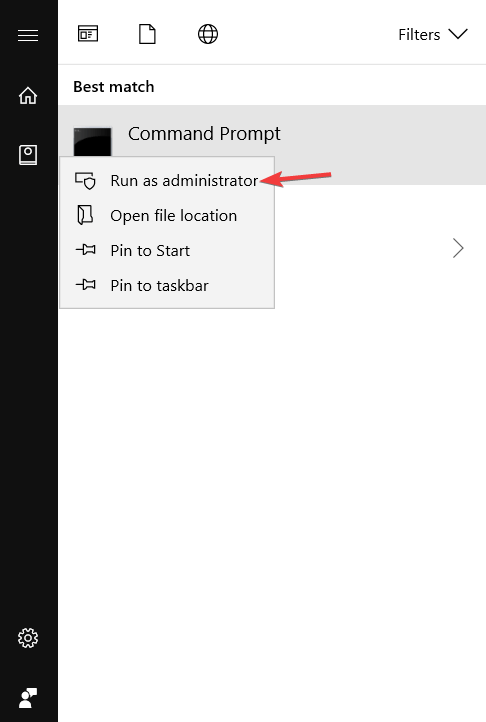Viewport: 486px width, 722px height.
Task: Expand the hamburger menu in the sidebar
Action: (x=28, y=35)
